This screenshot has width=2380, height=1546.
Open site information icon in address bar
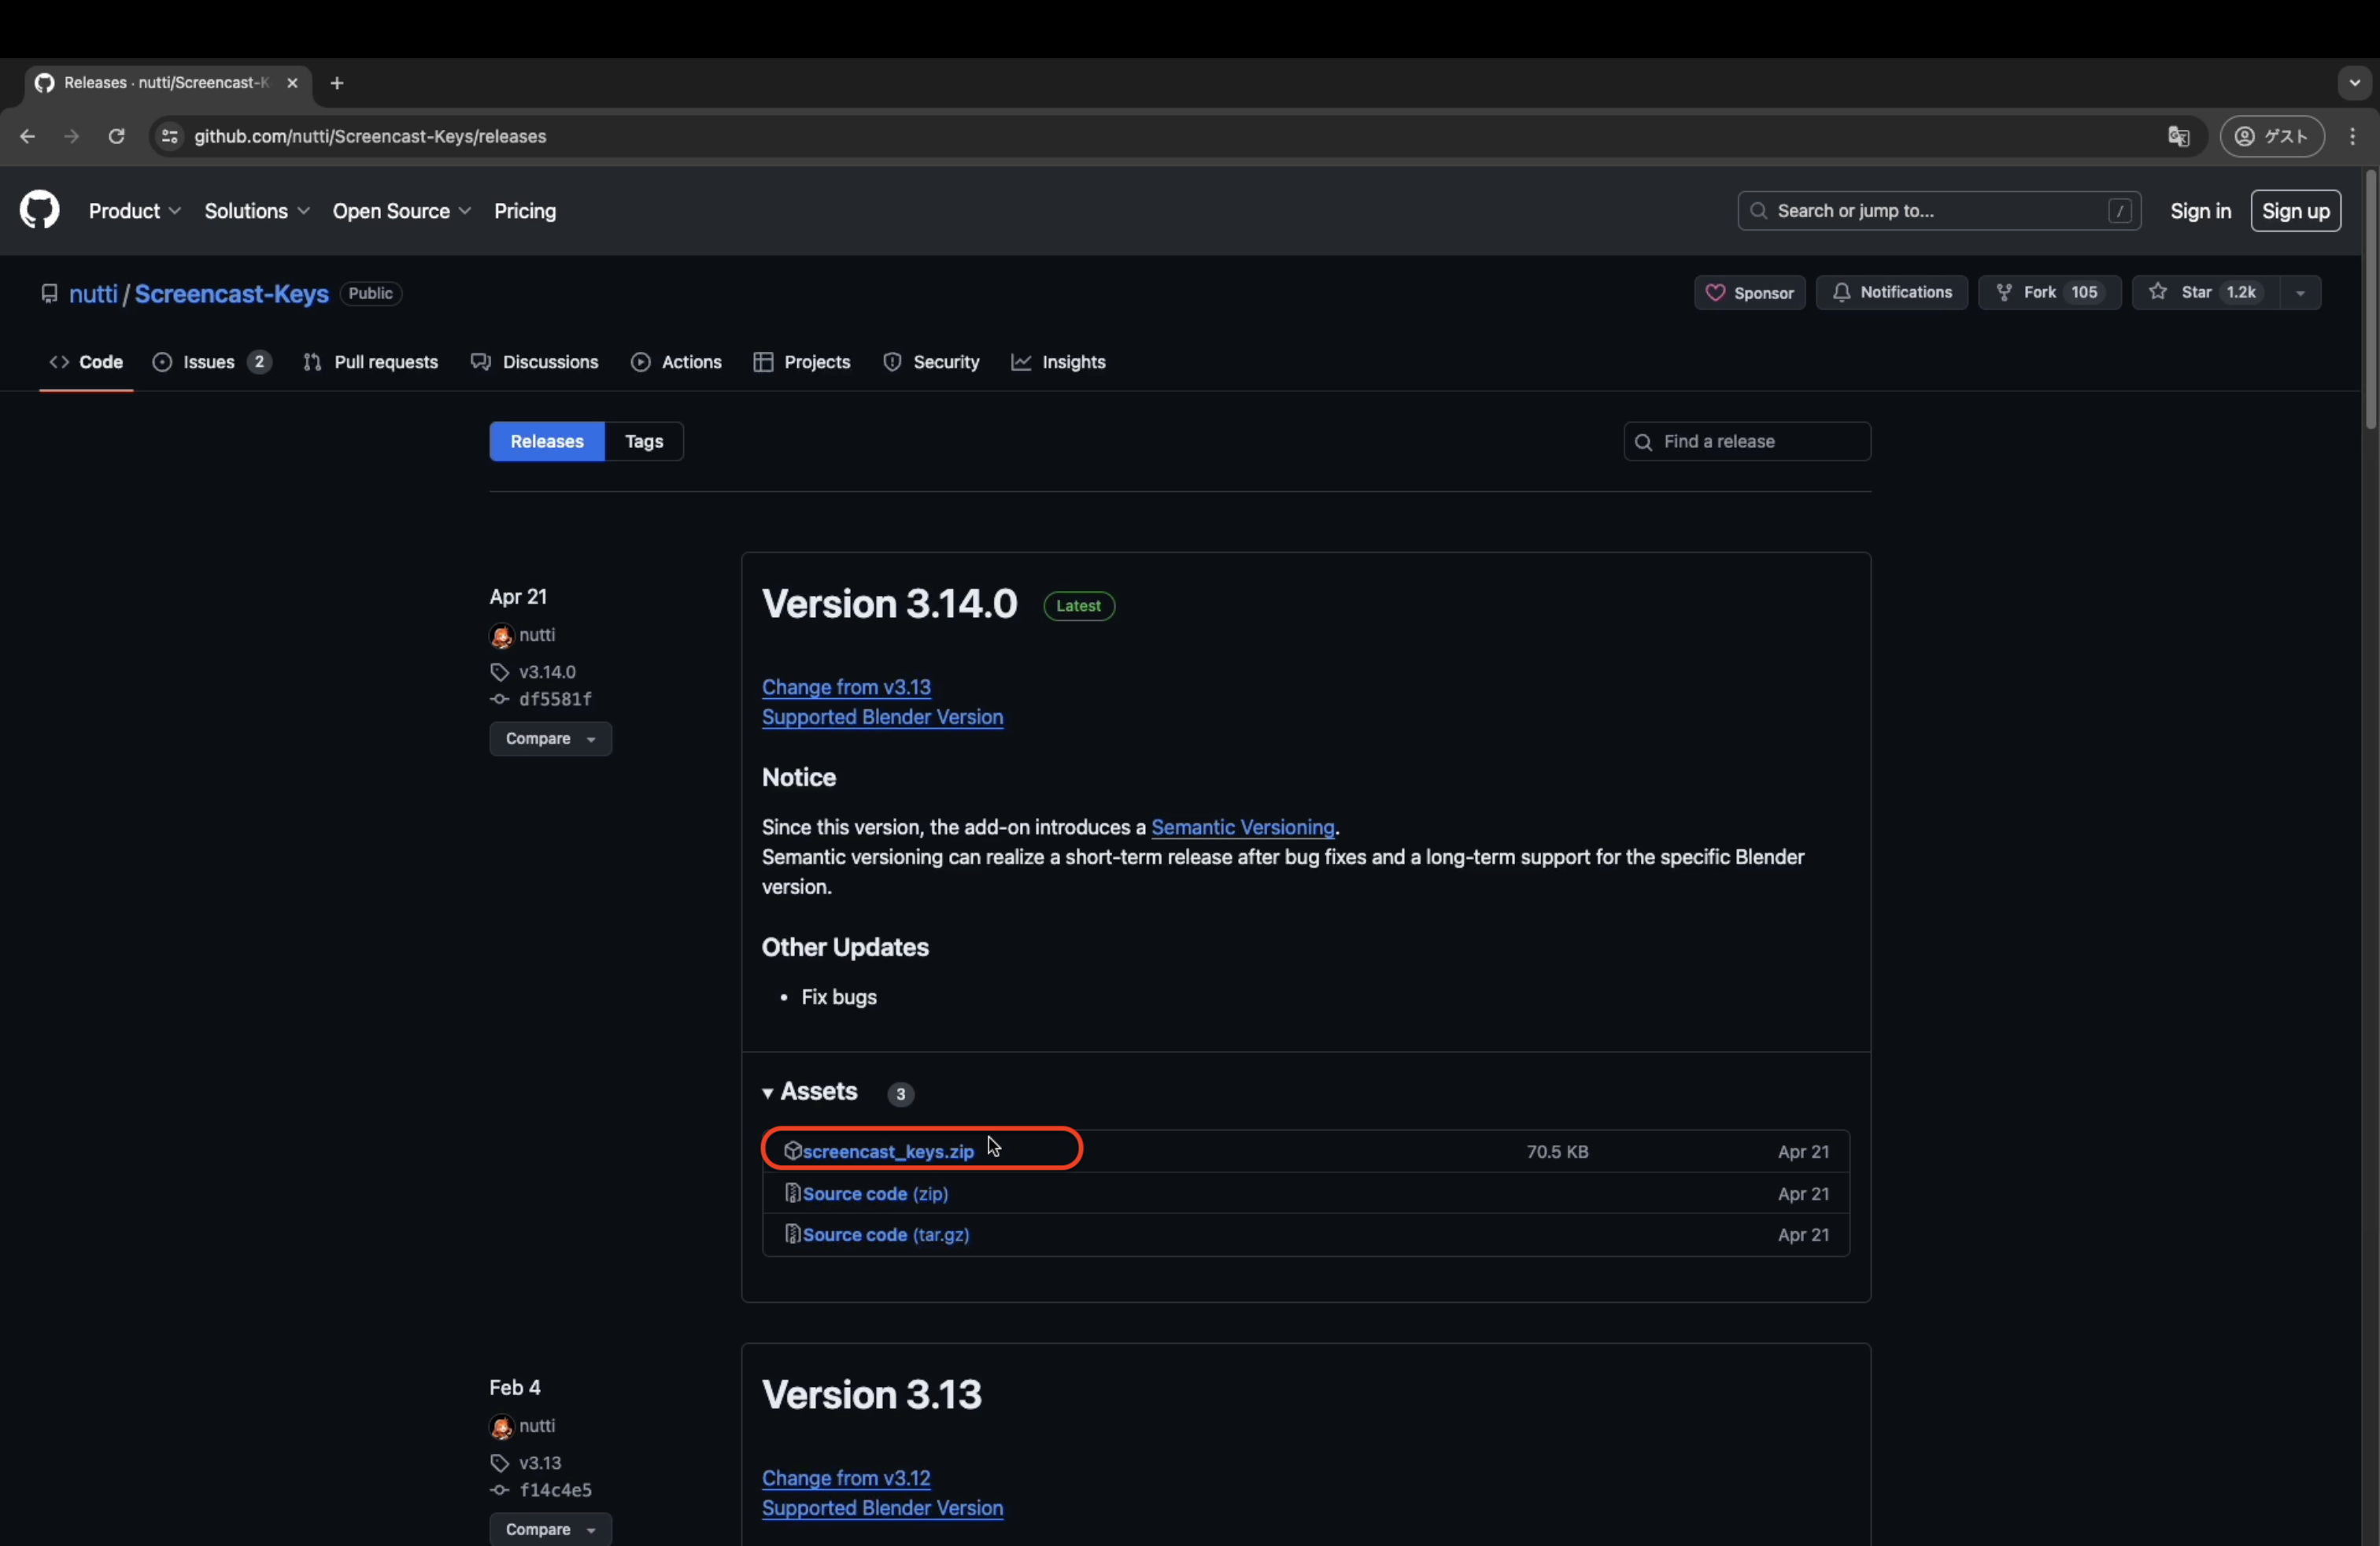pos(170,137)
